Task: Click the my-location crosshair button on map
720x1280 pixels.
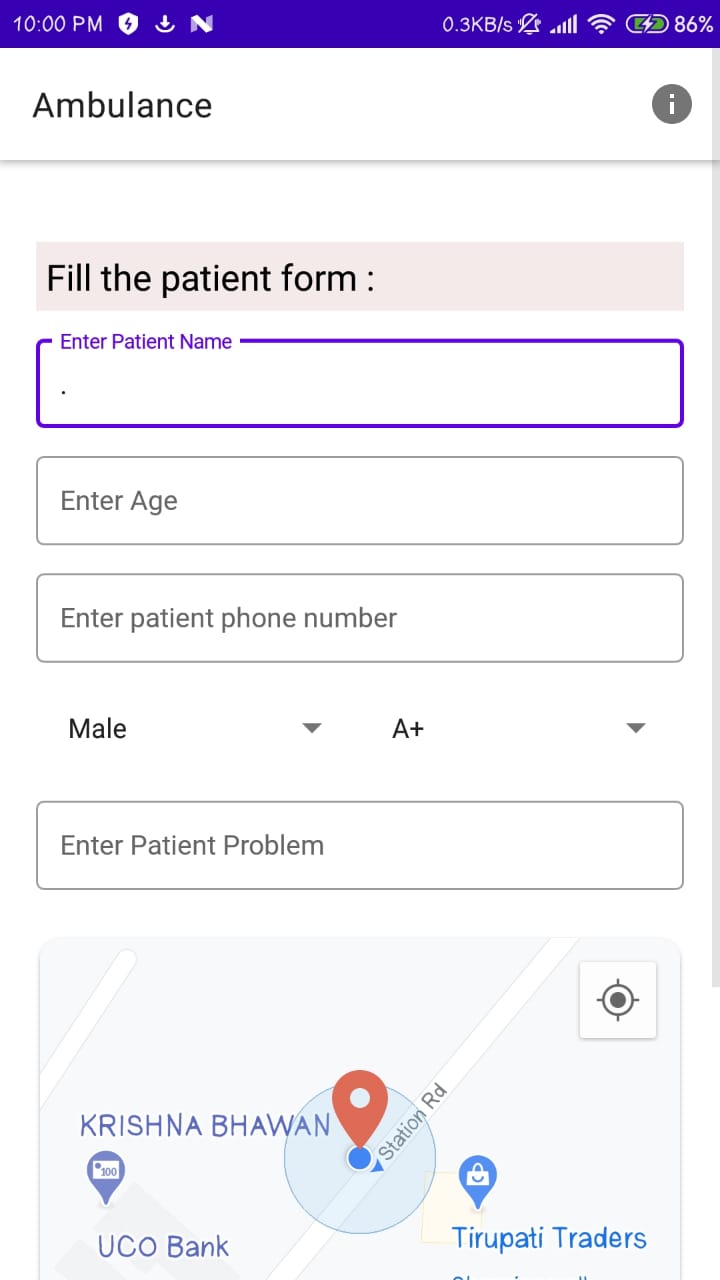Action: pyautogui.click(x=618, y=999)
